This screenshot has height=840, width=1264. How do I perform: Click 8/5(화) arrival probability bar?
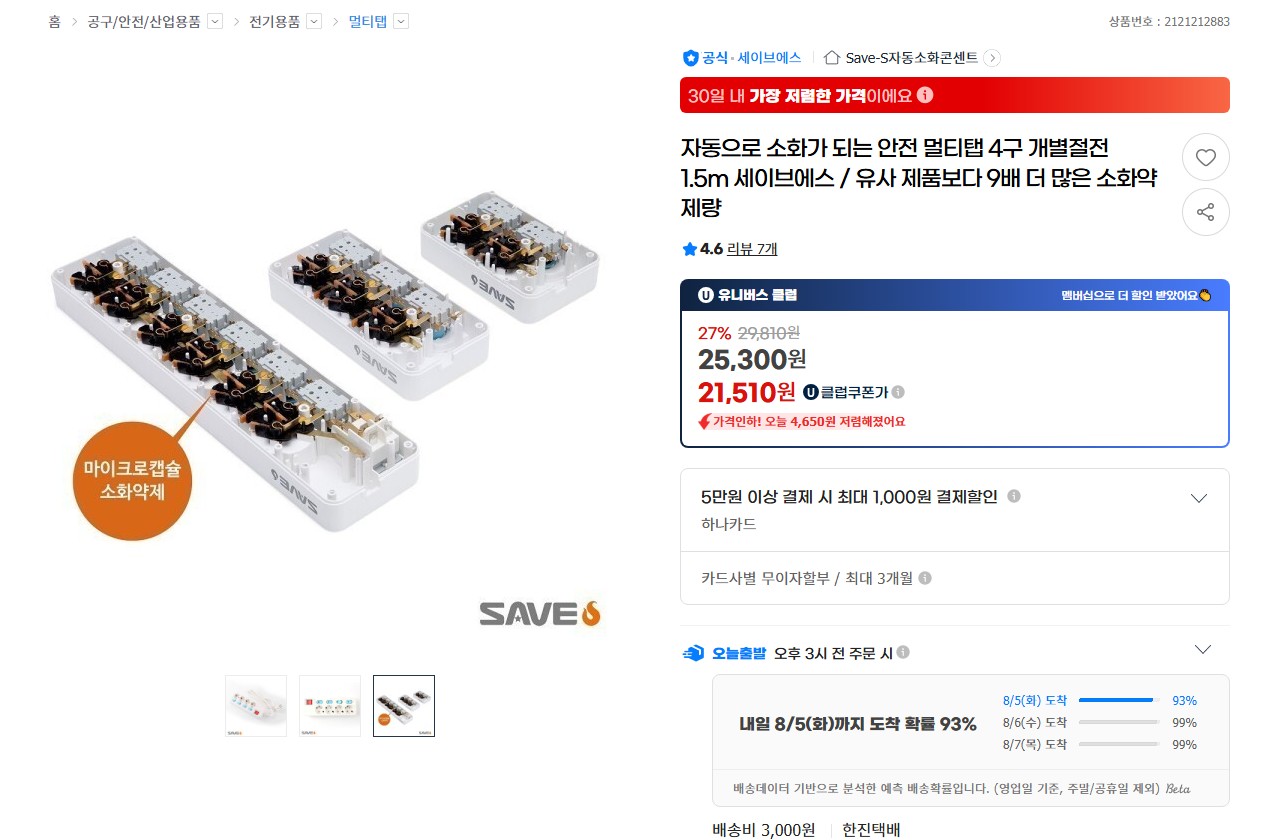(x=1119, y=700)
